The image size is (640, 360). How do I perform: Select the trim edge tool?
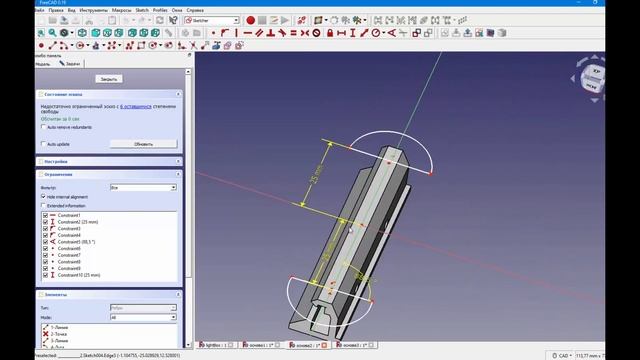pyautogui.click(x=193, y=46)
